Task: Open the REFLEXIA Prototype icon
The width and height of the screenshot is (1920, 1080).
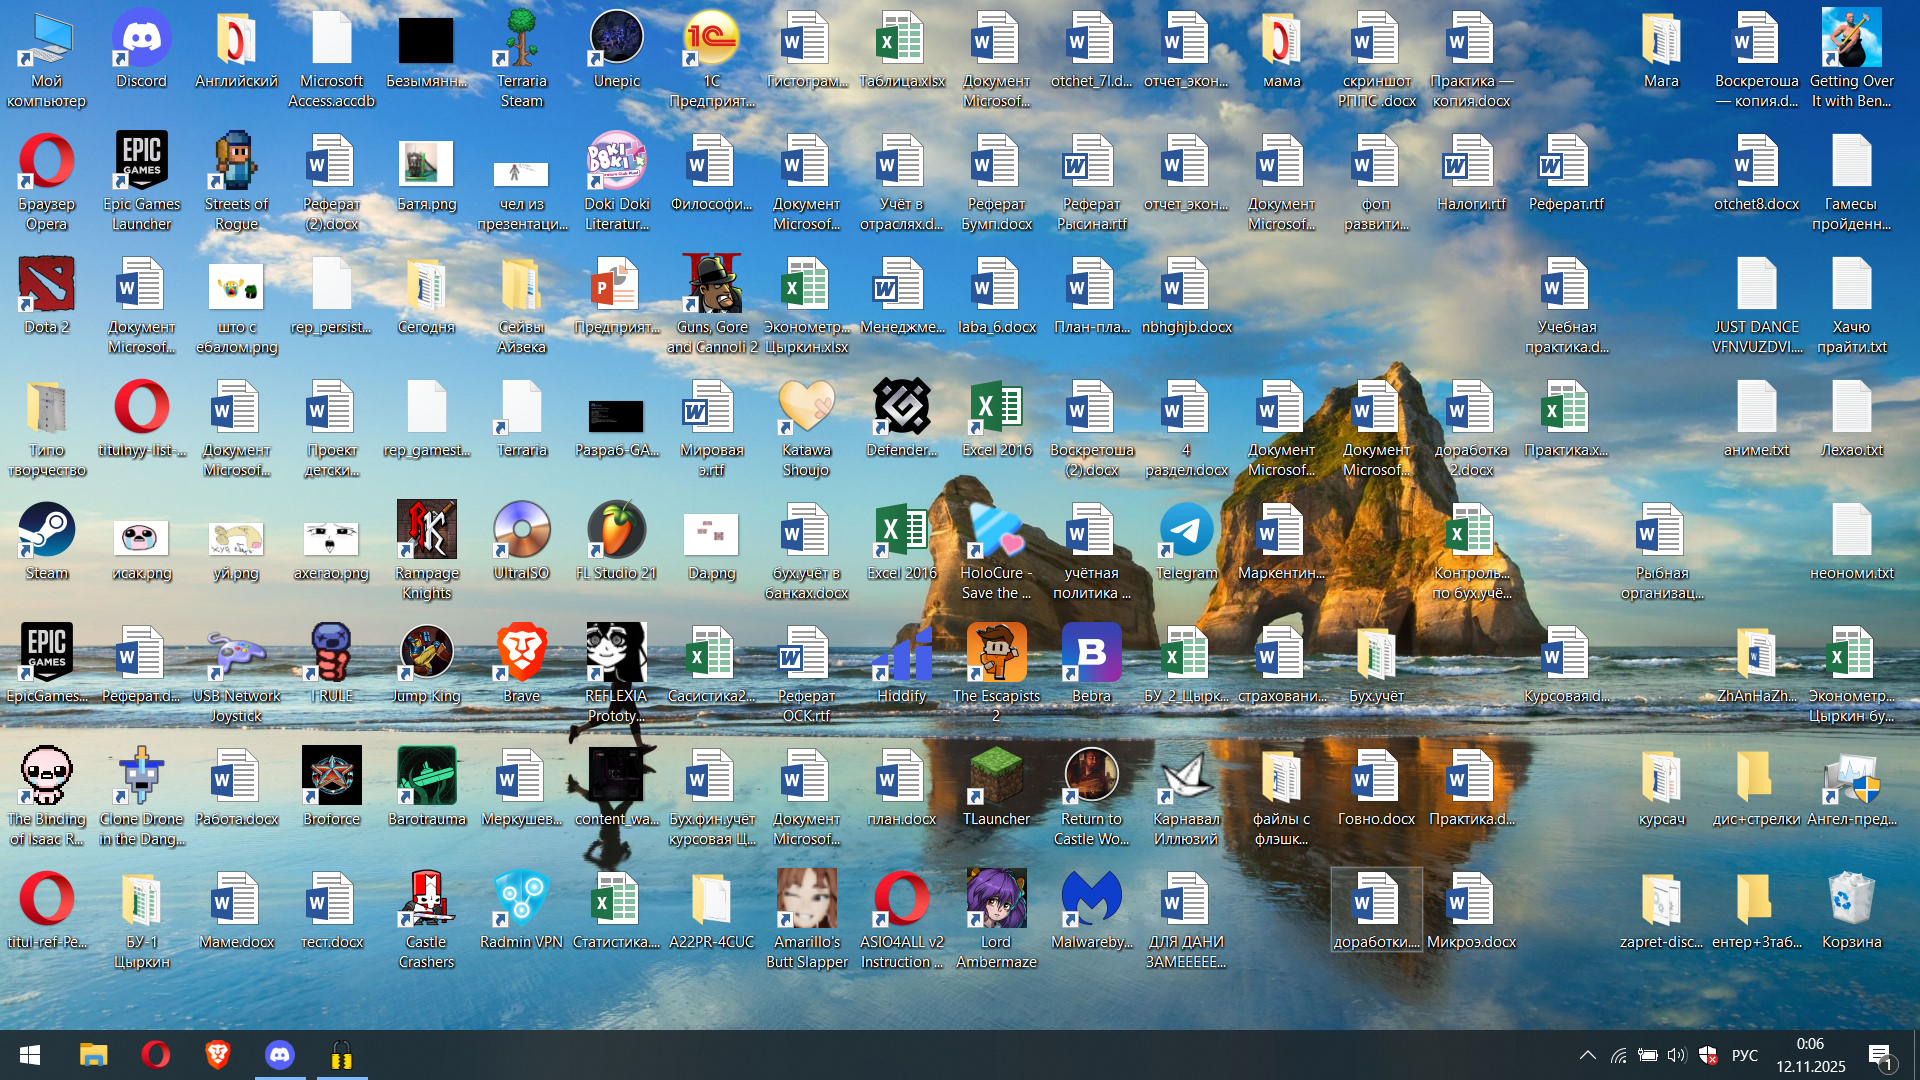Action: (617, 675)
